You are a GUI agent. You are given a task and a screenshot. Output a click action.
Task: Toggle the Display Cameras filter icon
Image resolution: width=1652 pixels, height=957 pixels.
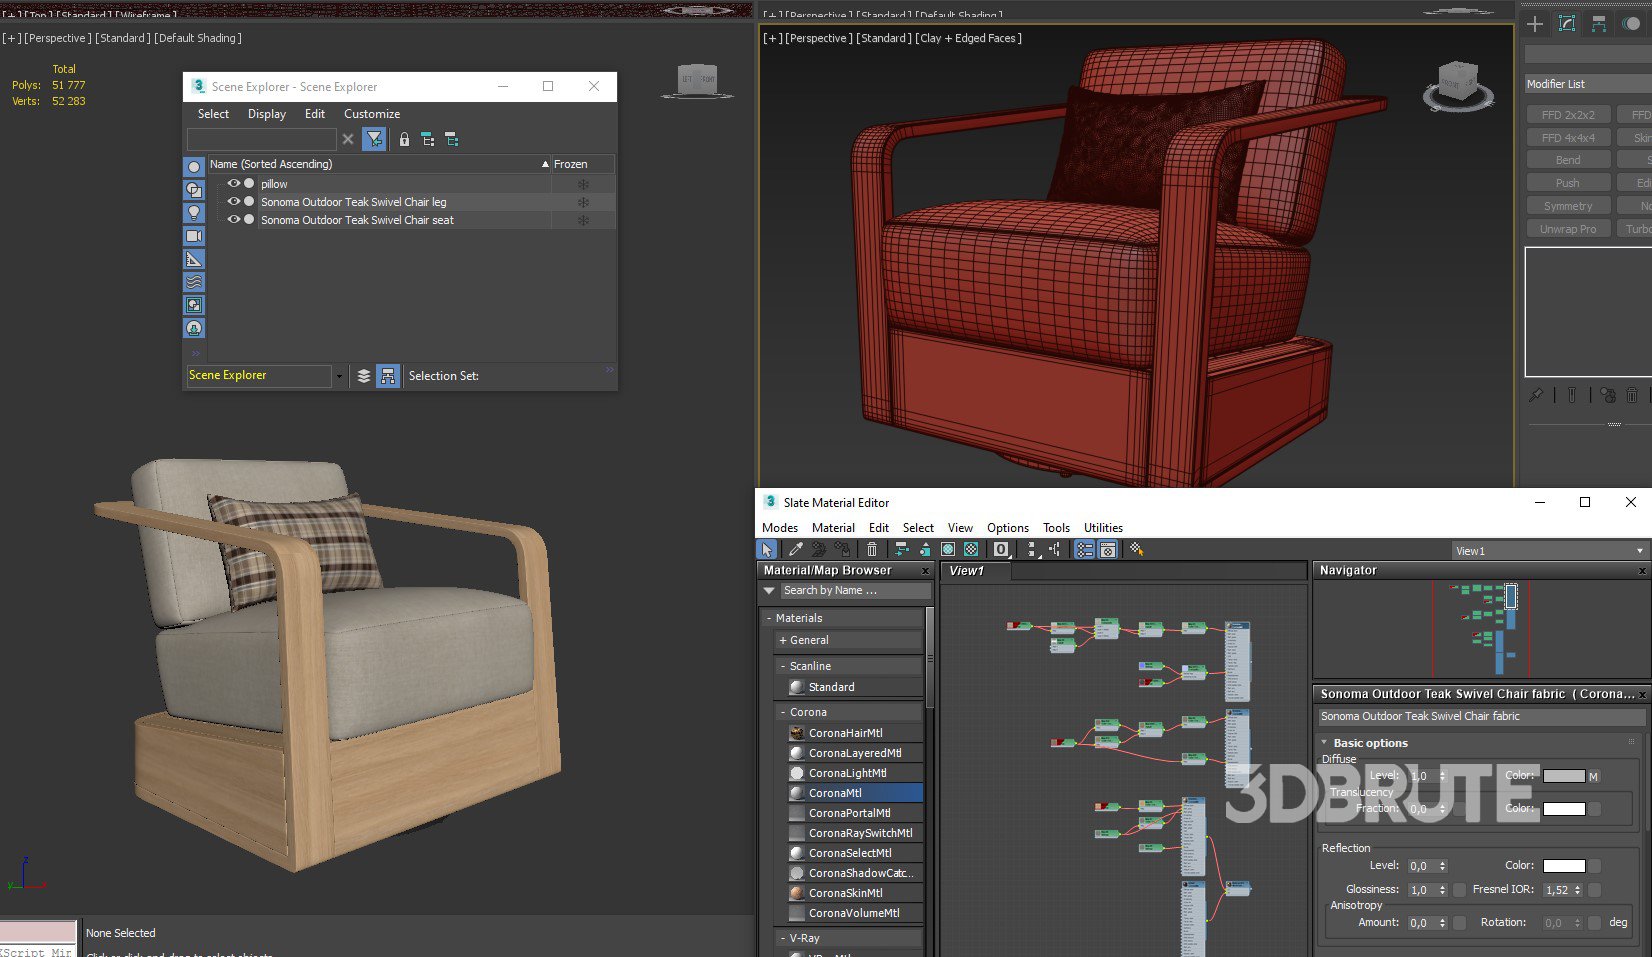(x=194, y=236)
